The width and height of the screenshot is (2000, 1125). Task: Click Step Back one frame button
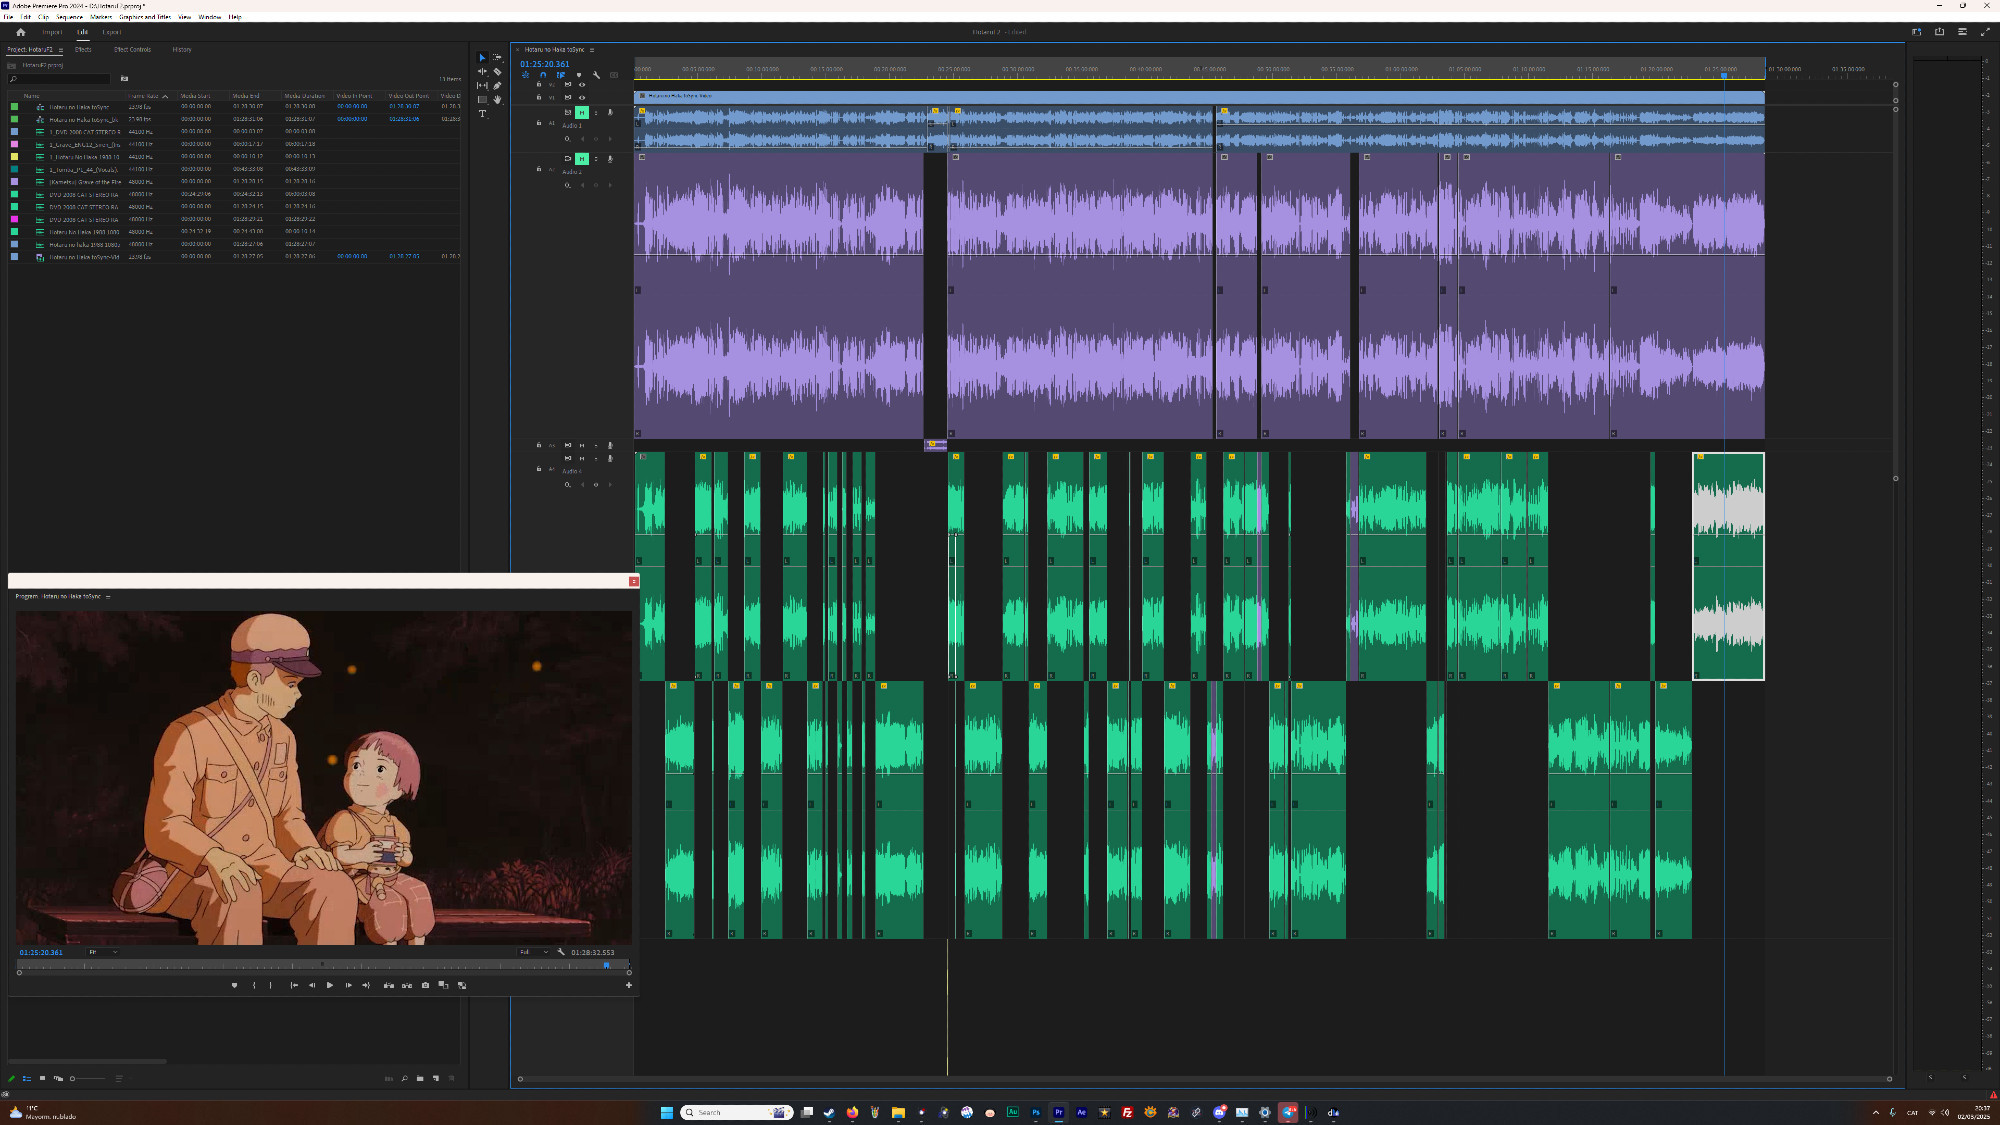tap(312, 985)
